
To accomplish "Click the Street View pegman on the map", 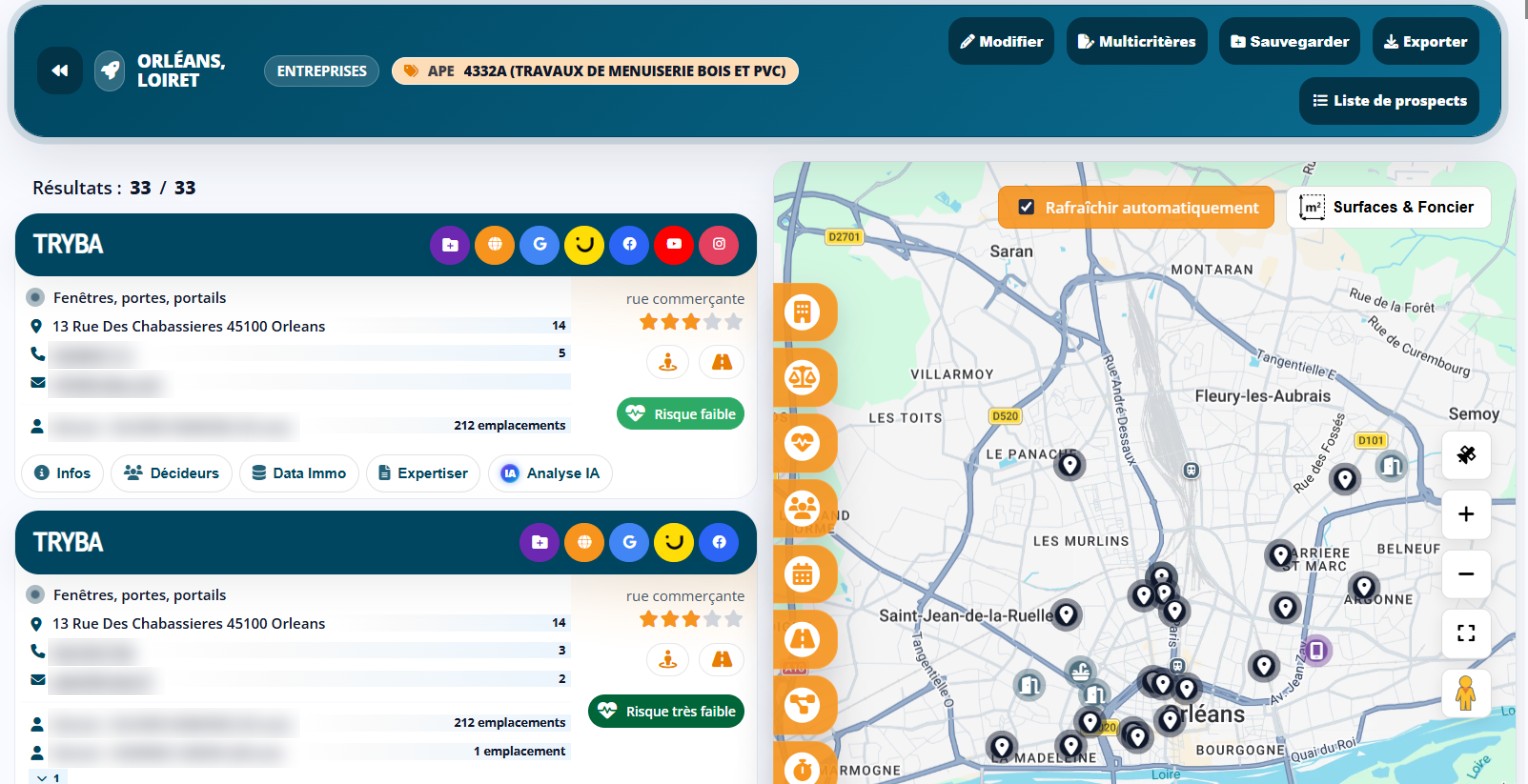I will (x=1466, y=693).
